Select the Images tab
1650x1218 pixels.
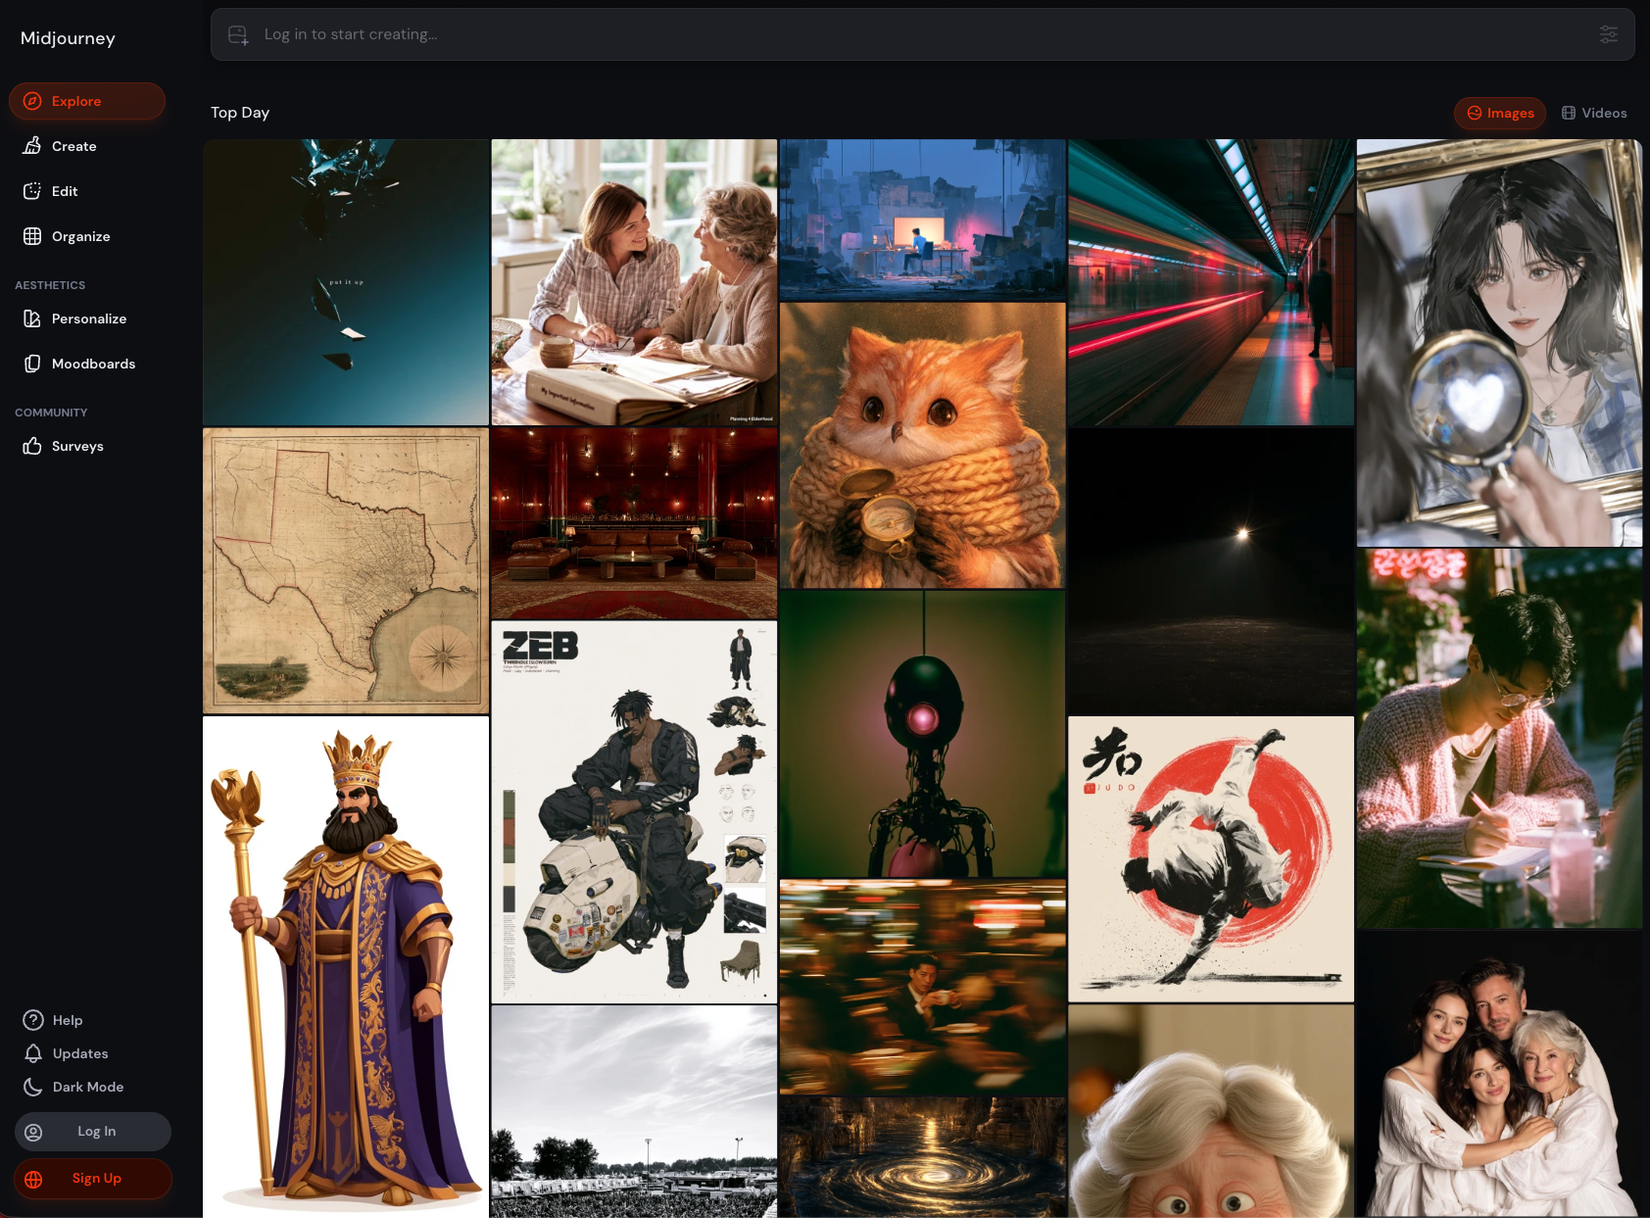[x=1499, y=113]
